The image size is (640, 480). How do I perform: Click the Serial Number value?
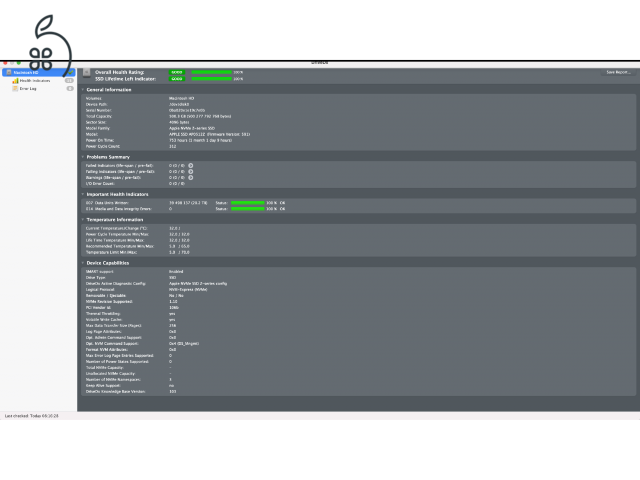(187, 110)
